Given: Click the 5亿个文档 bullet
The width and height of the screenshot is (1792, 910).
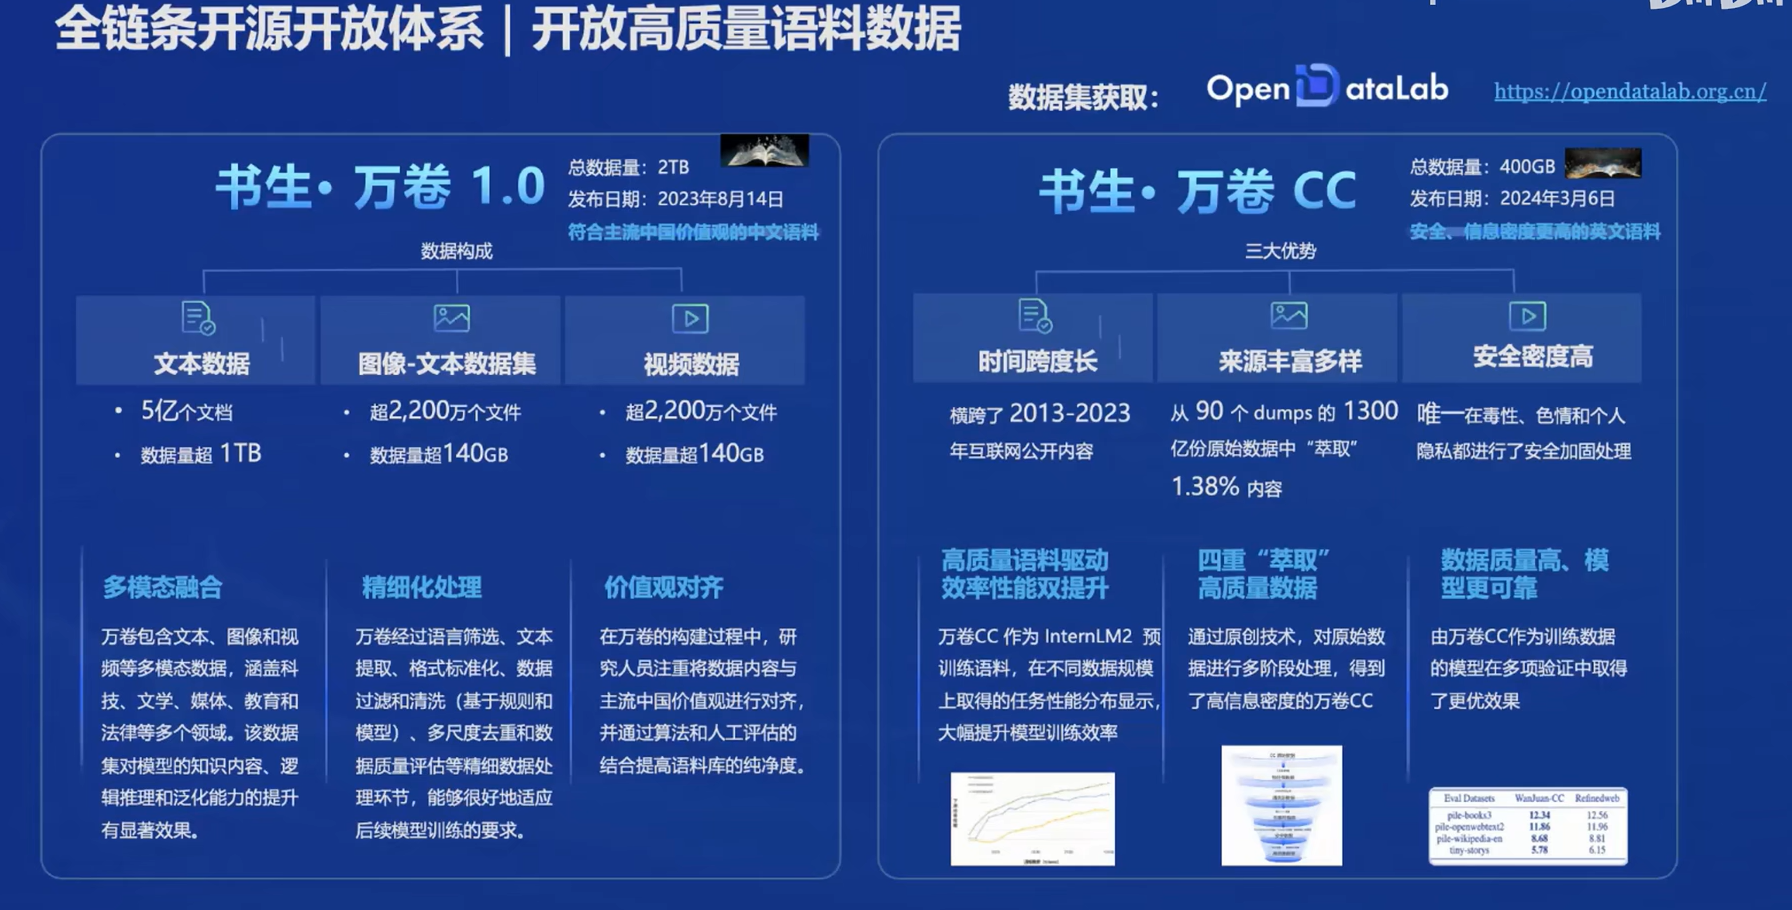Looking at the screenshot, I should (x=186, y=411).
